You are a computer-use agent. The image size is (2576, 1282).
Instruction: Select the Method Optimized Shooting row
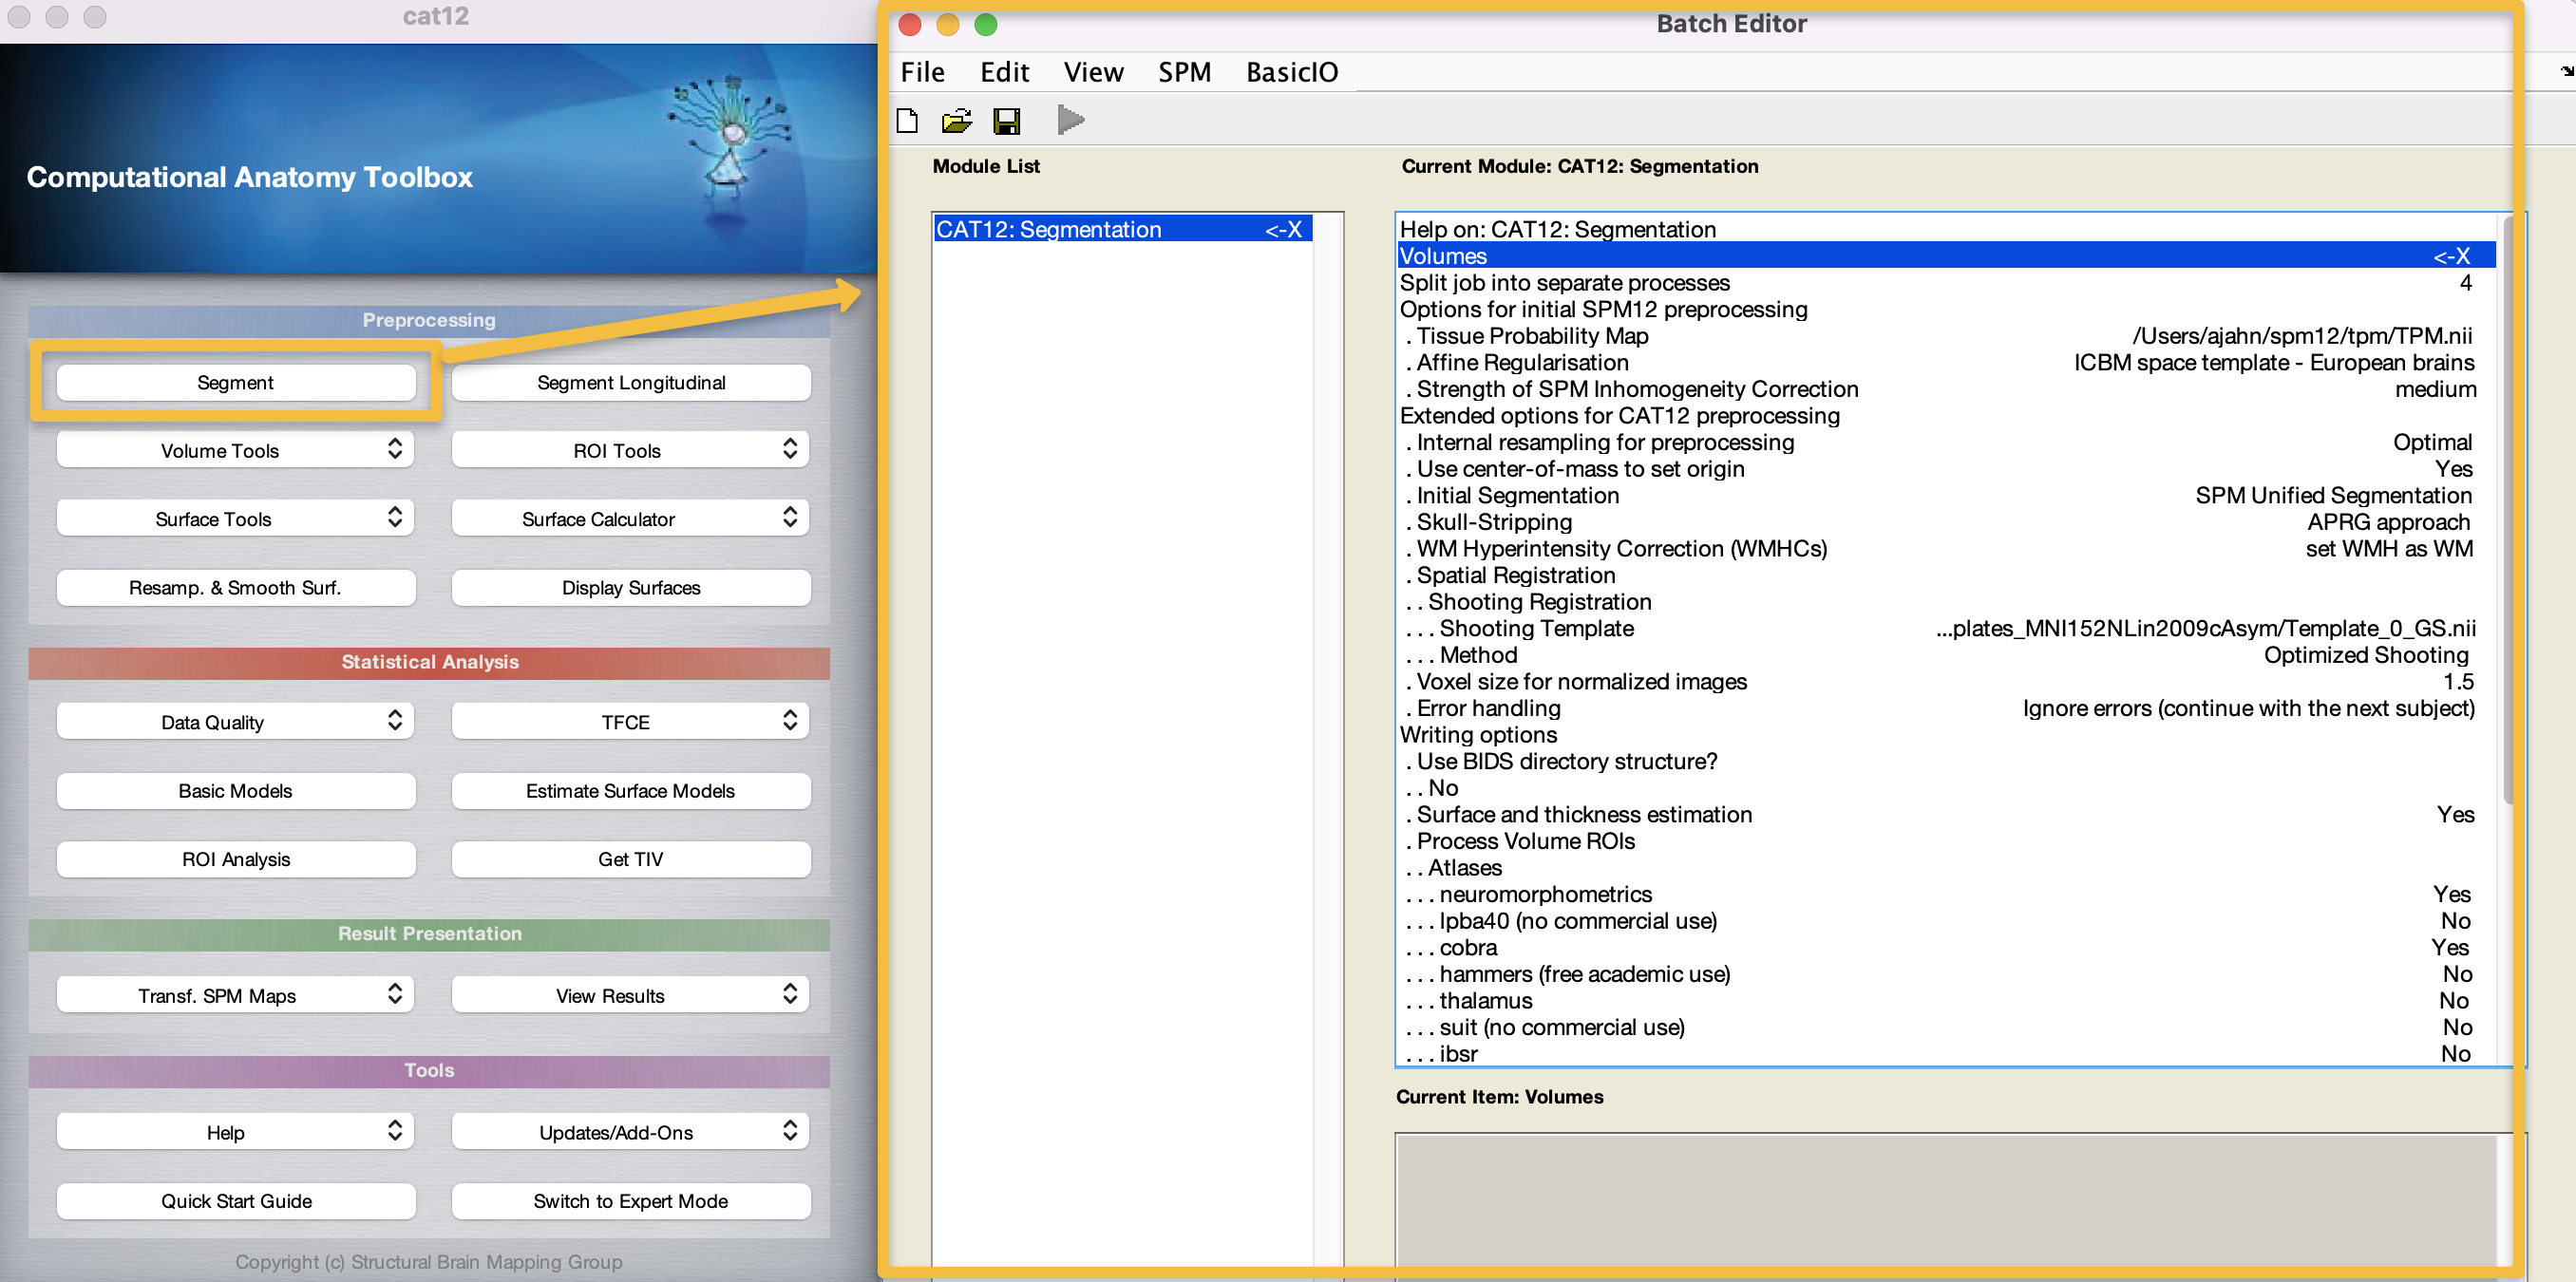tap(1946, 655)
